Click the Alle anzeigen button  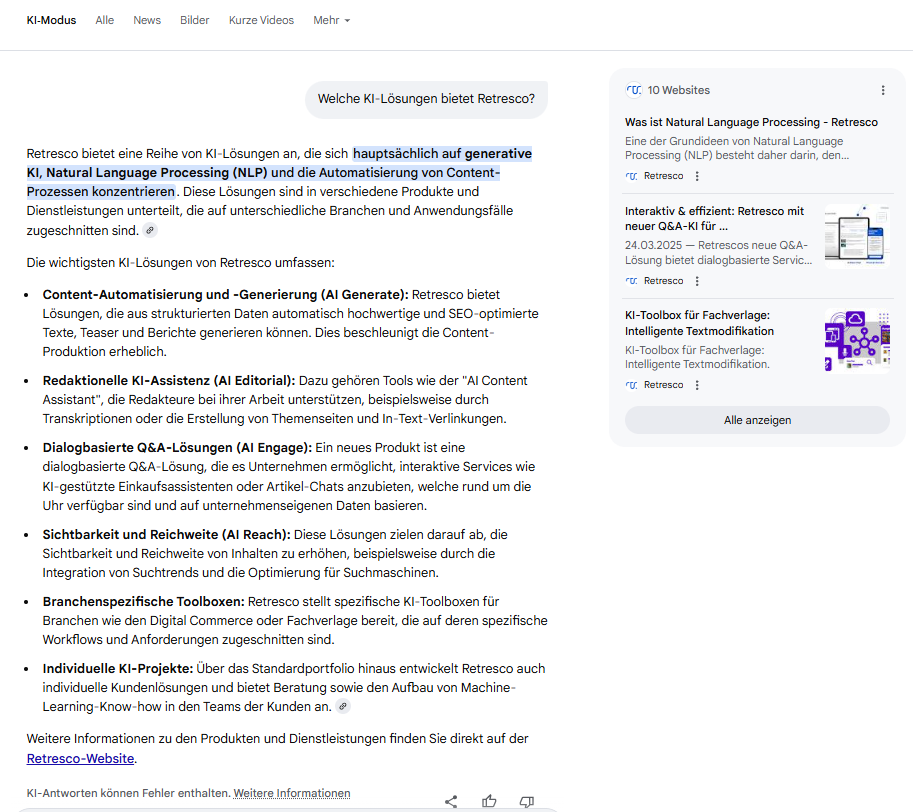click(757, 420)
